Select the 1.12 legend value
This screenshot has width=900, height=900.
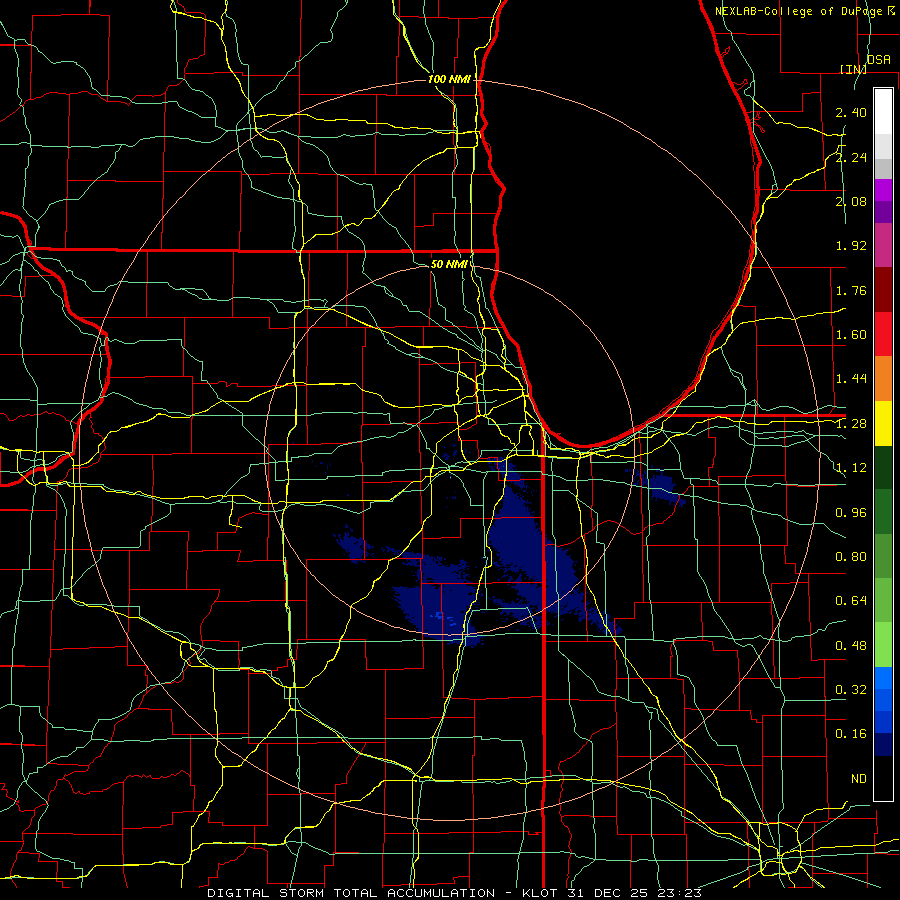(851, 468)
